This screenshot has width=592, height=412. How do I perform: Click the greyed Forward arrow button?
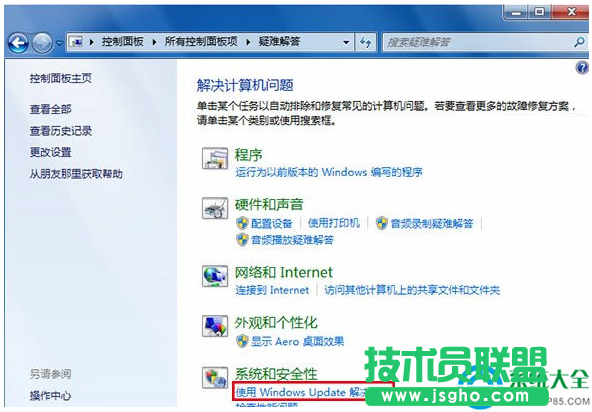click(42, 43)
